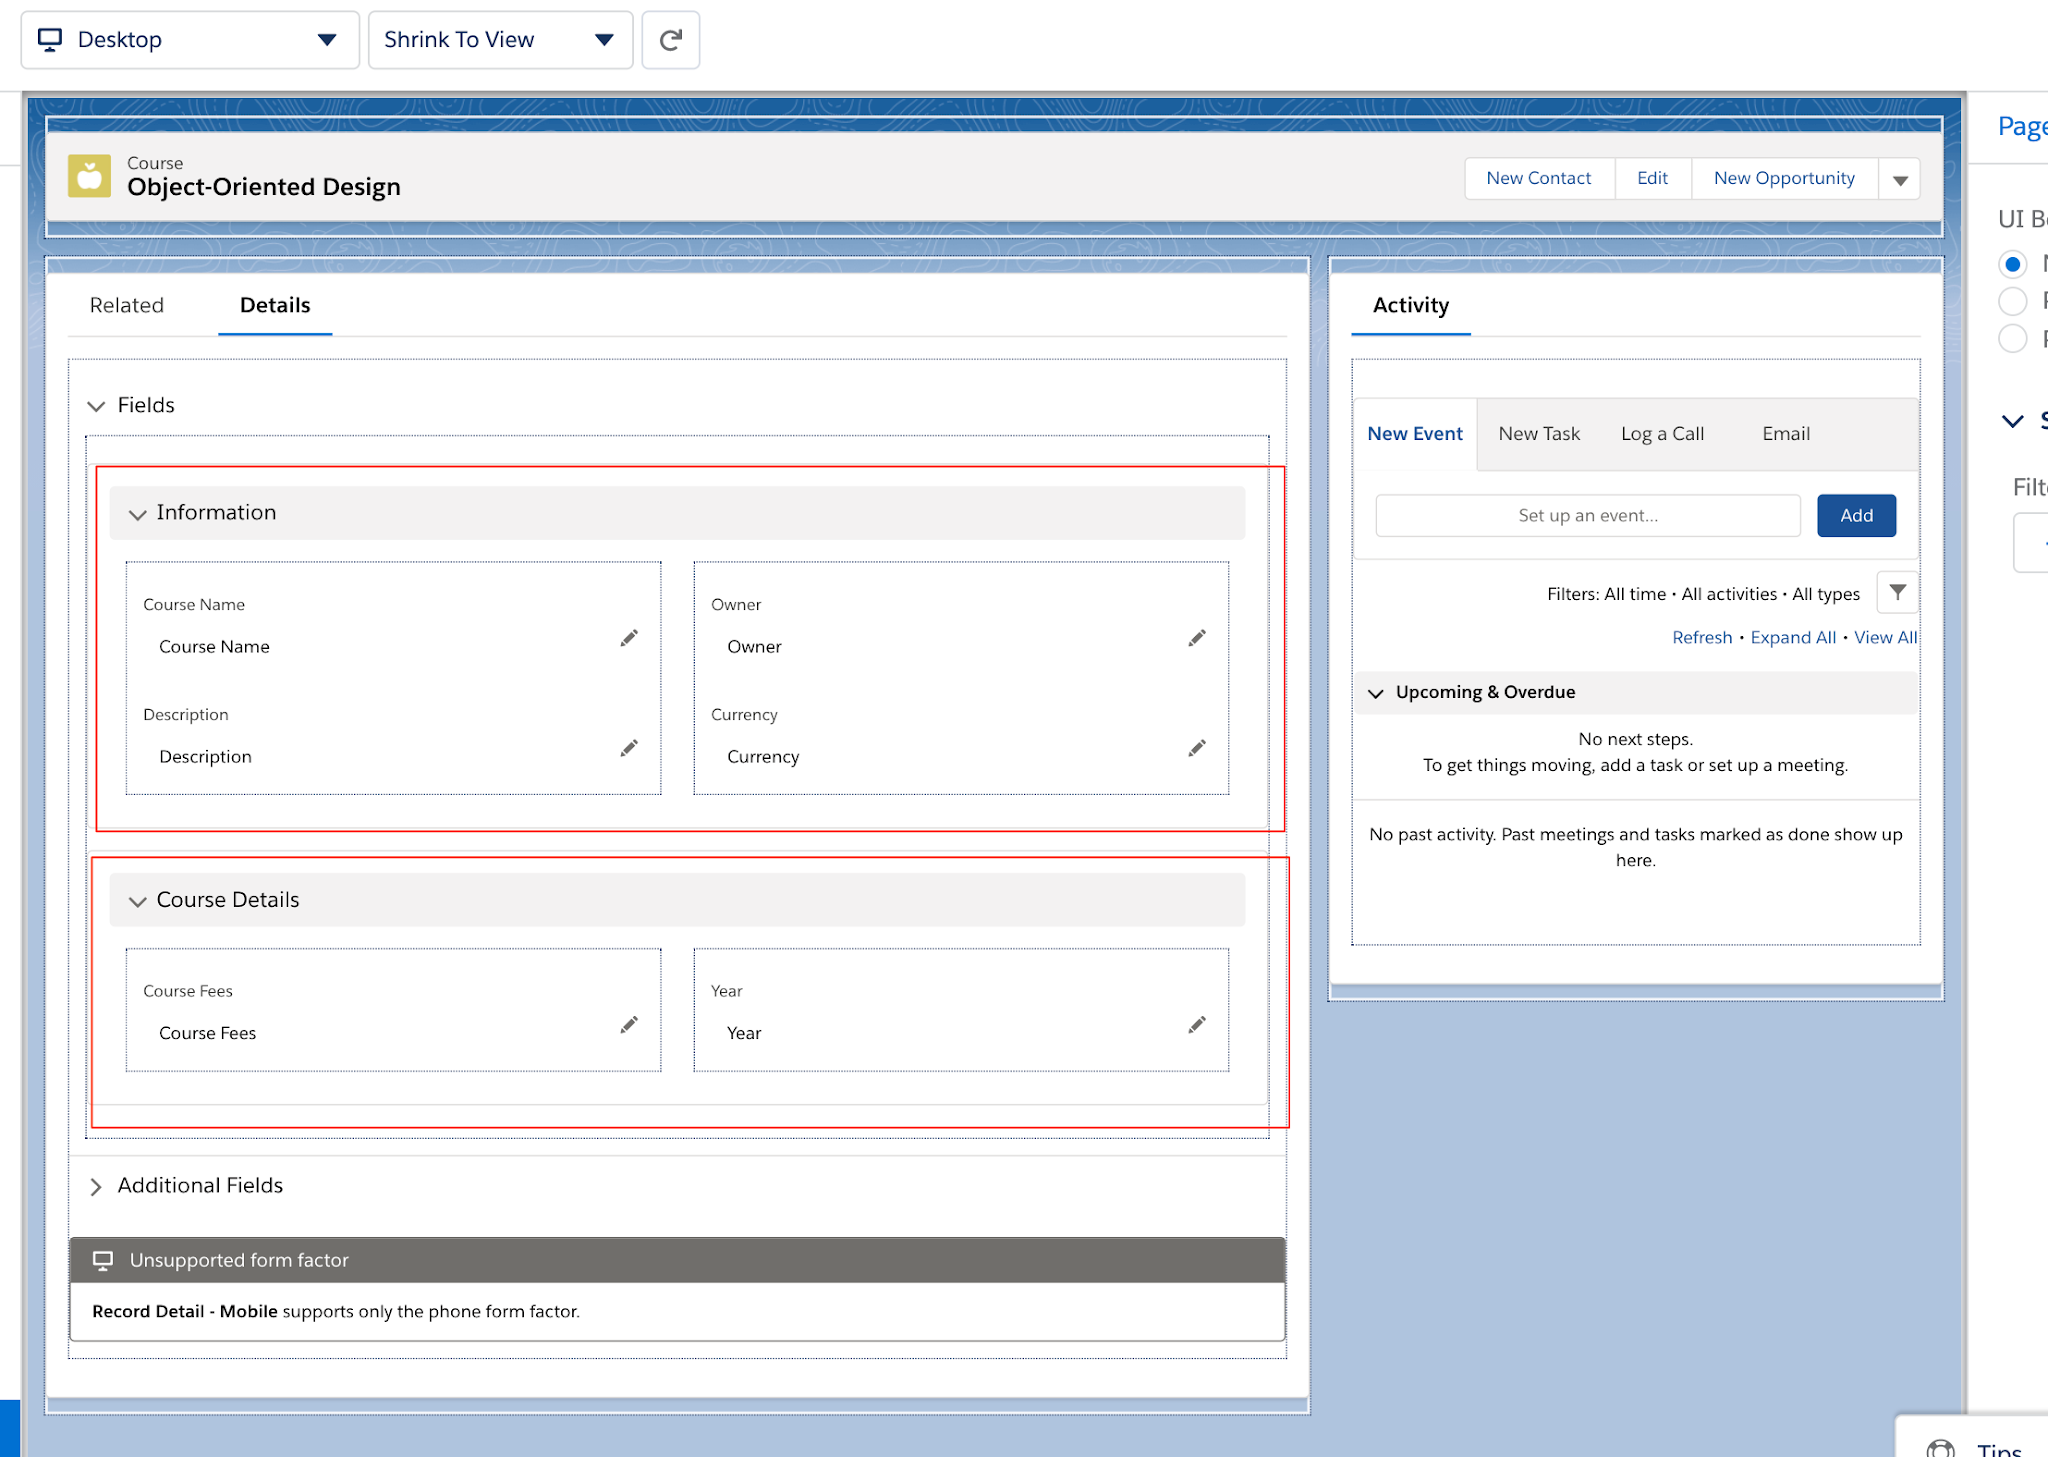
Task: Open the activity filters funnel icon
Action: (x=1897, y=592)
